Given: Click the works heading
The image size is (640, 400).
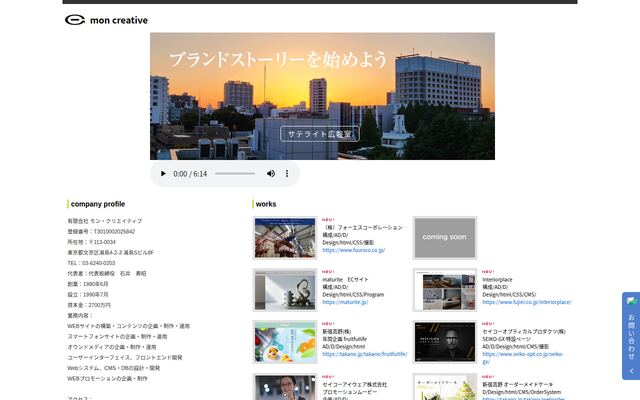Looking at the screenshot, I should pos(266,204).
